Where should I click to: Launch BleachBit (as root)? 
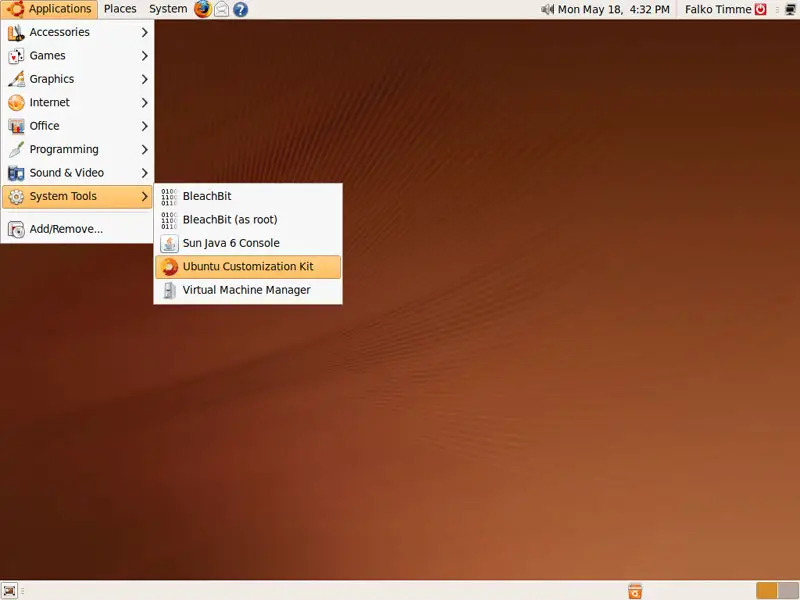[x=248, y=220]
